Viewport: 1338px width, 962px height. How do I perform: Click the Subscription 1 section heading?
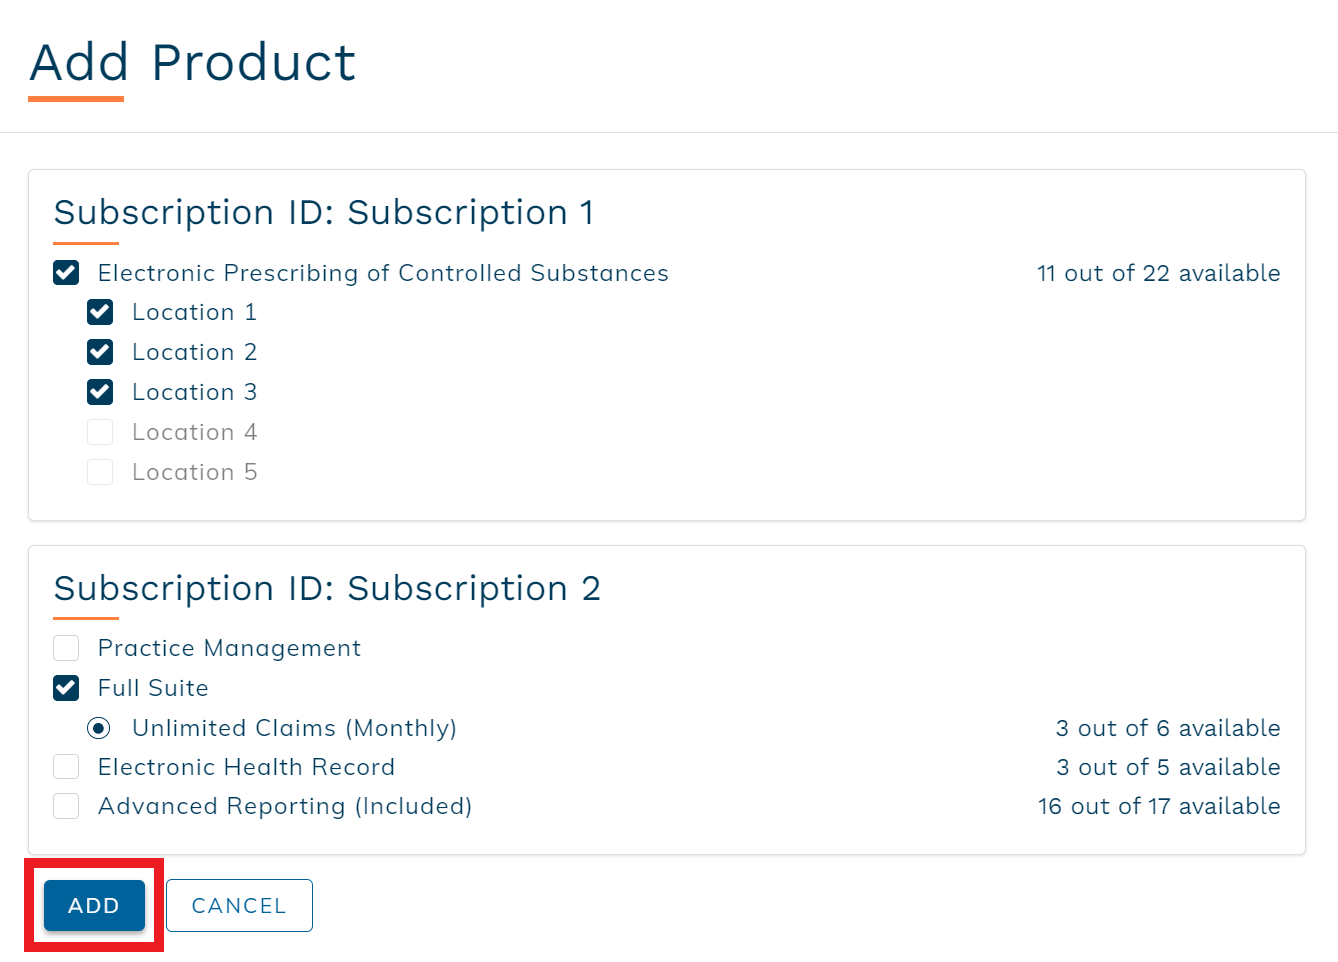pyautogui.click(x=324, y=212)
